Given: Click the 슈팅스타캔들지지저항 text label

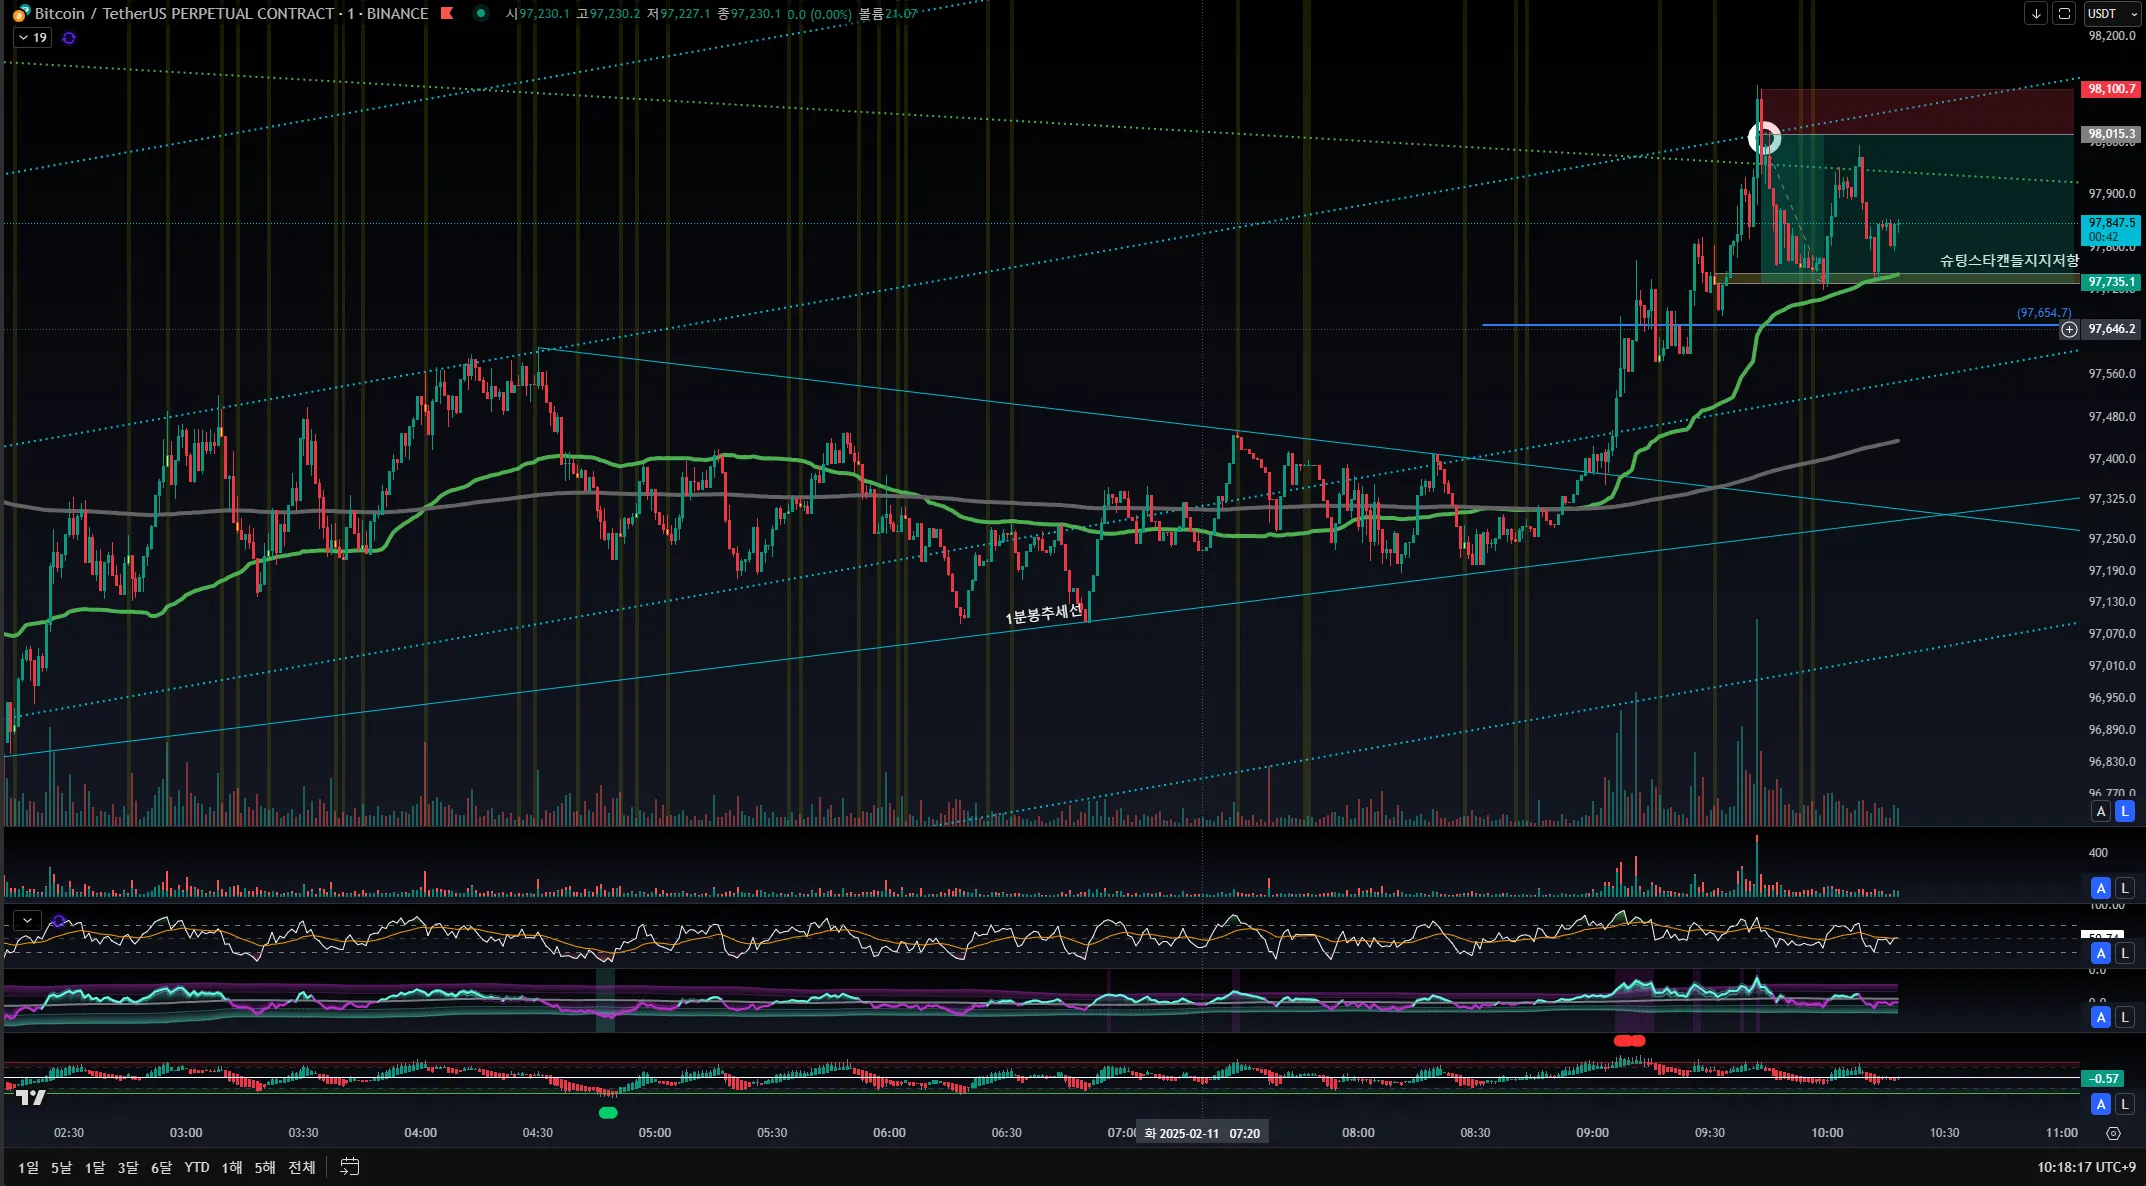Looking at the screenshot, I should point(2009,260).
